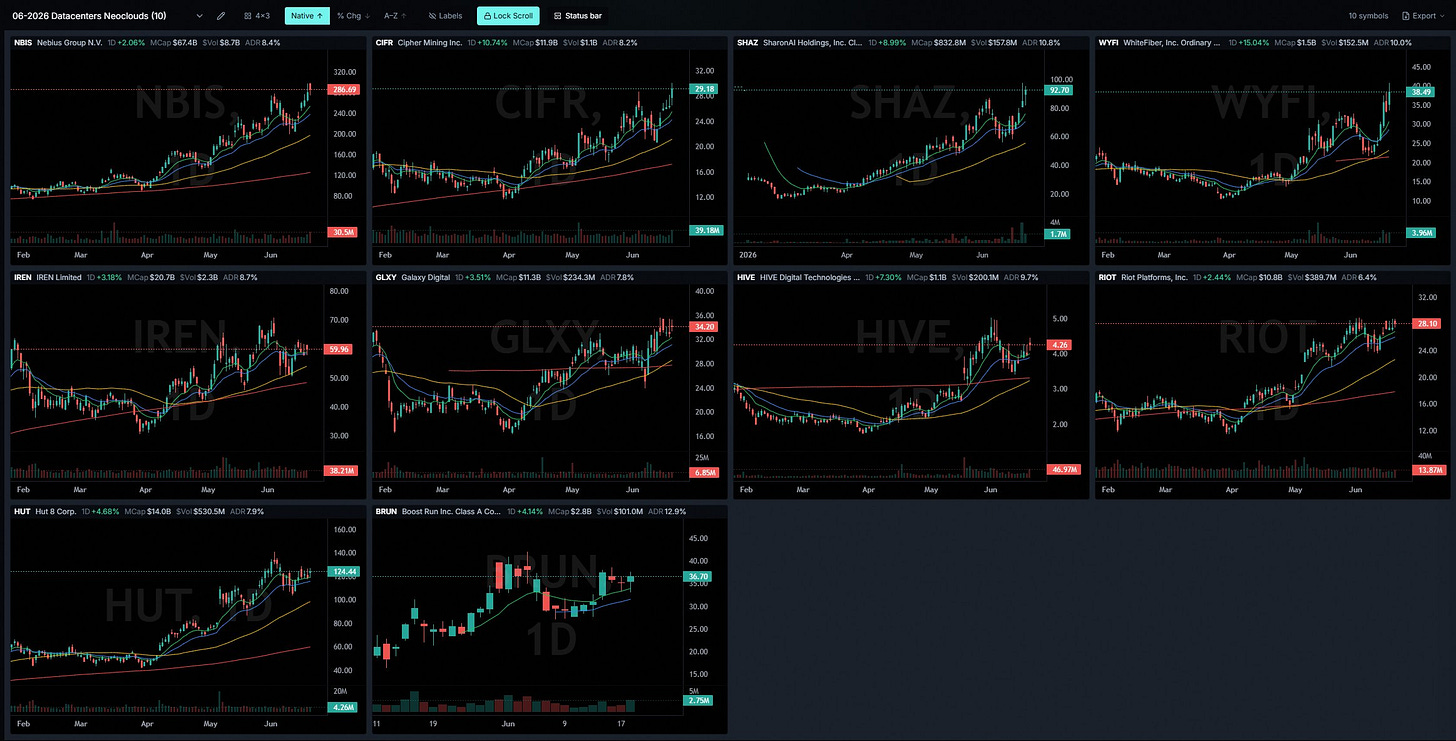Toggle the Labels visibility option

click(x=446, y=16)
